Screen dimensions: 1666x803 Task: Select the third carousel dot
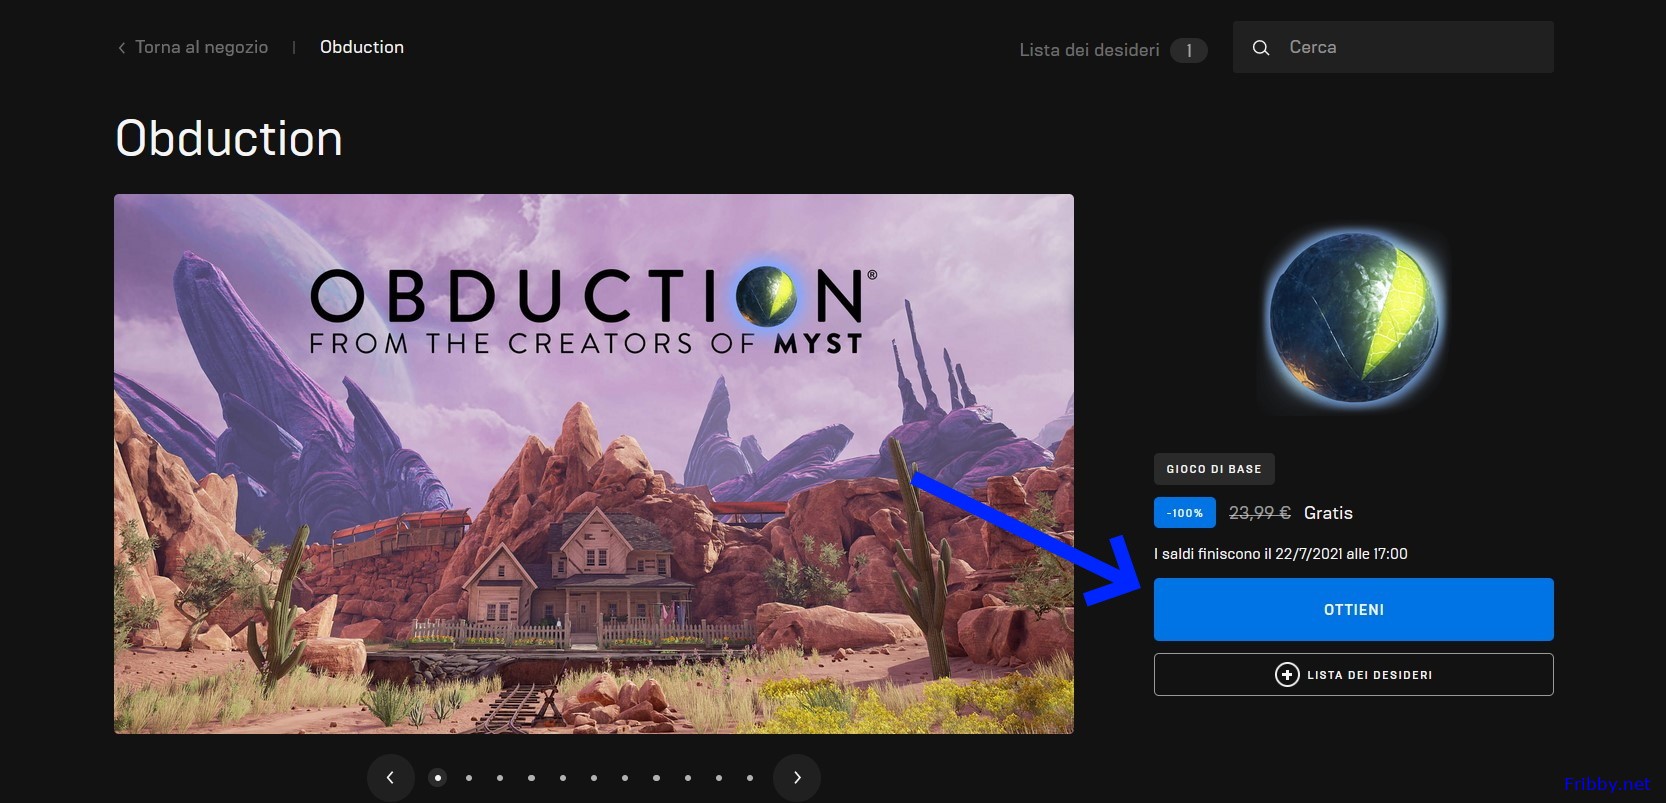click(x=500, y=777)
